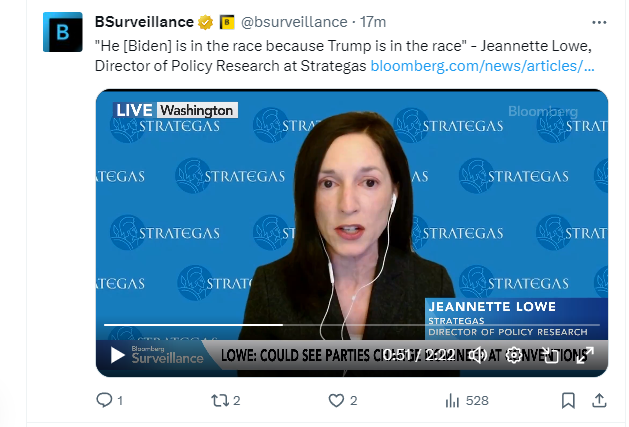Play the Bloomberg Surveillance video
629x427 pixels.
click(x=118, y=355)
